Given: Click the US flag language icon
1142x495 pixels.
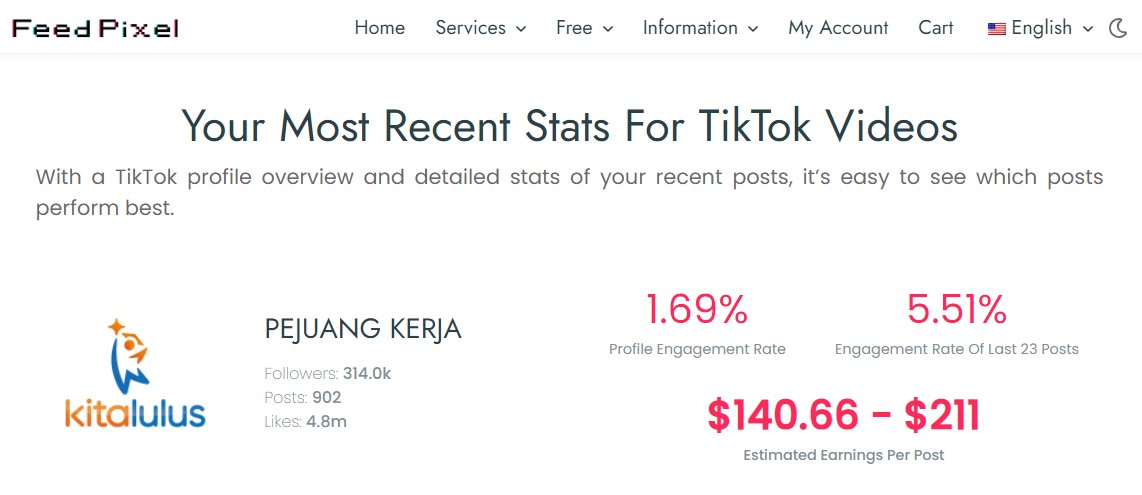Looking at the screenshot, I should tap(996, 29).
